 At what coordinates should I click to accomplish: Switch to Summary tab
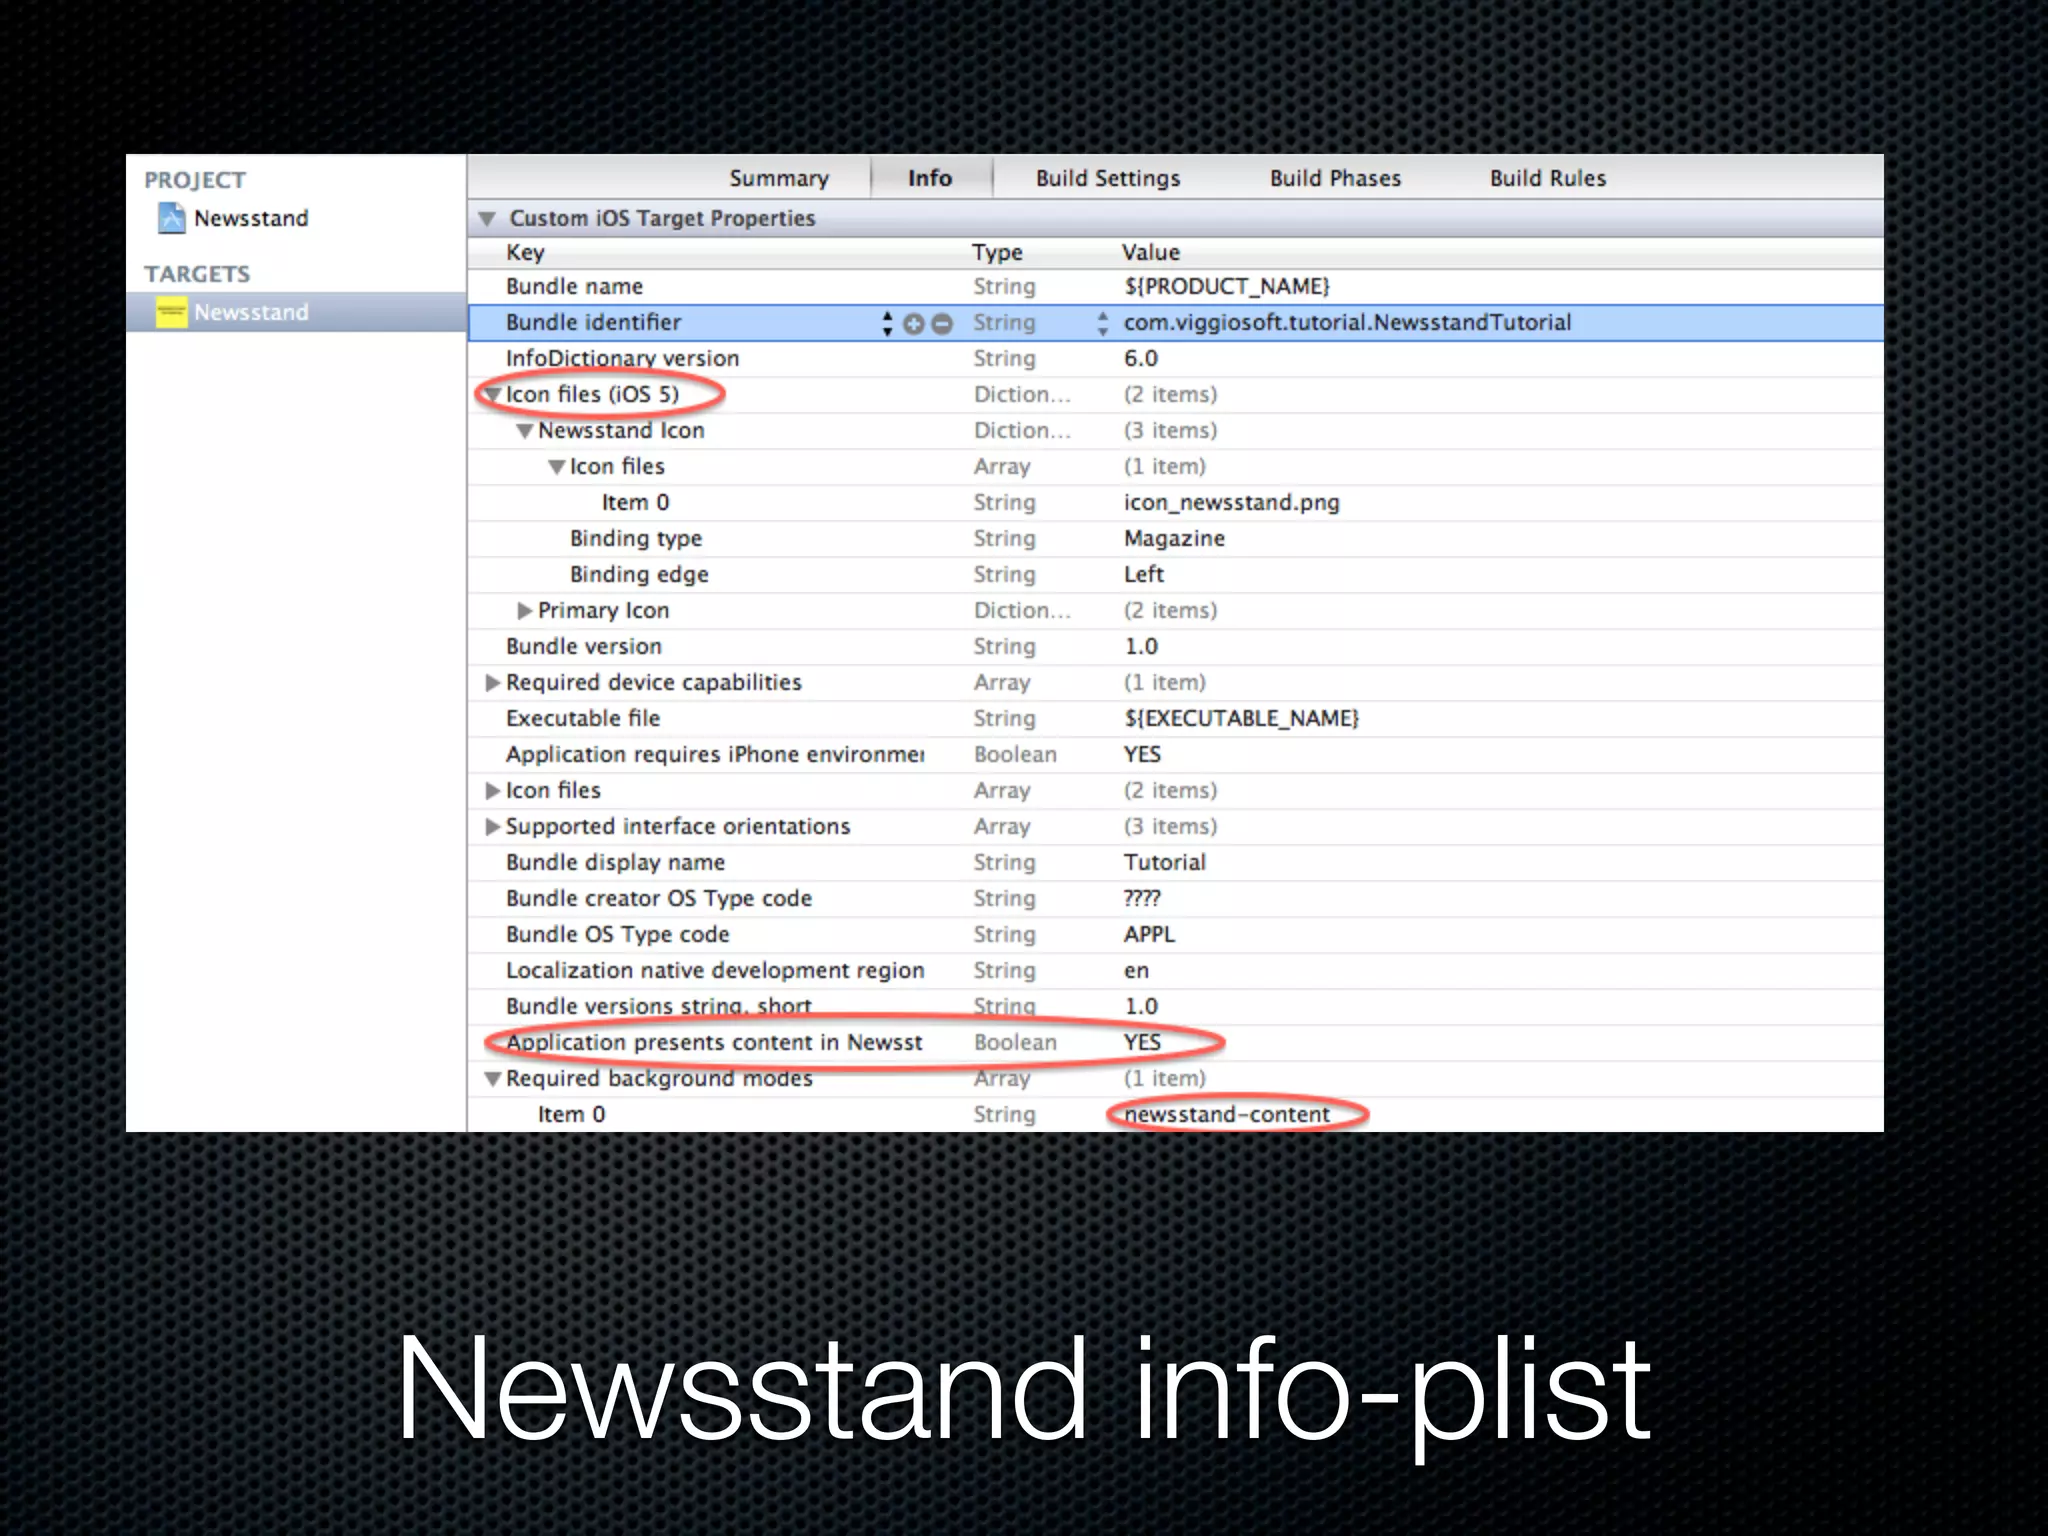779,178
